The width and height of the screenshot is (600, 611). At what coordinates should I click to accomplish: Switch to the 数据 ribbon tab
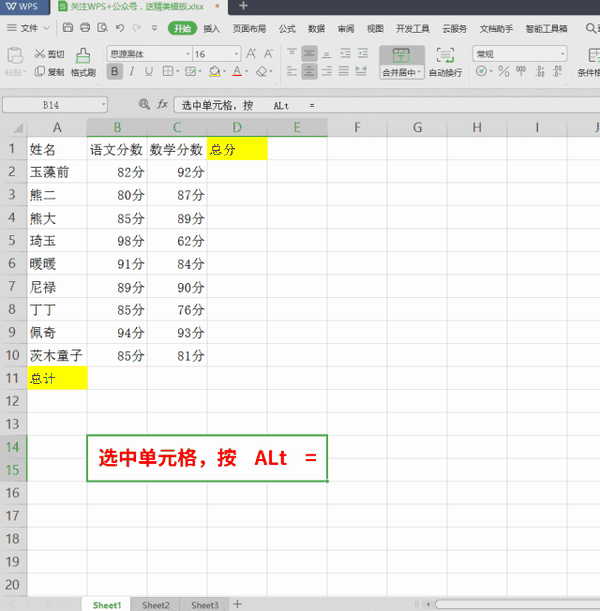[x=316, y=28]
